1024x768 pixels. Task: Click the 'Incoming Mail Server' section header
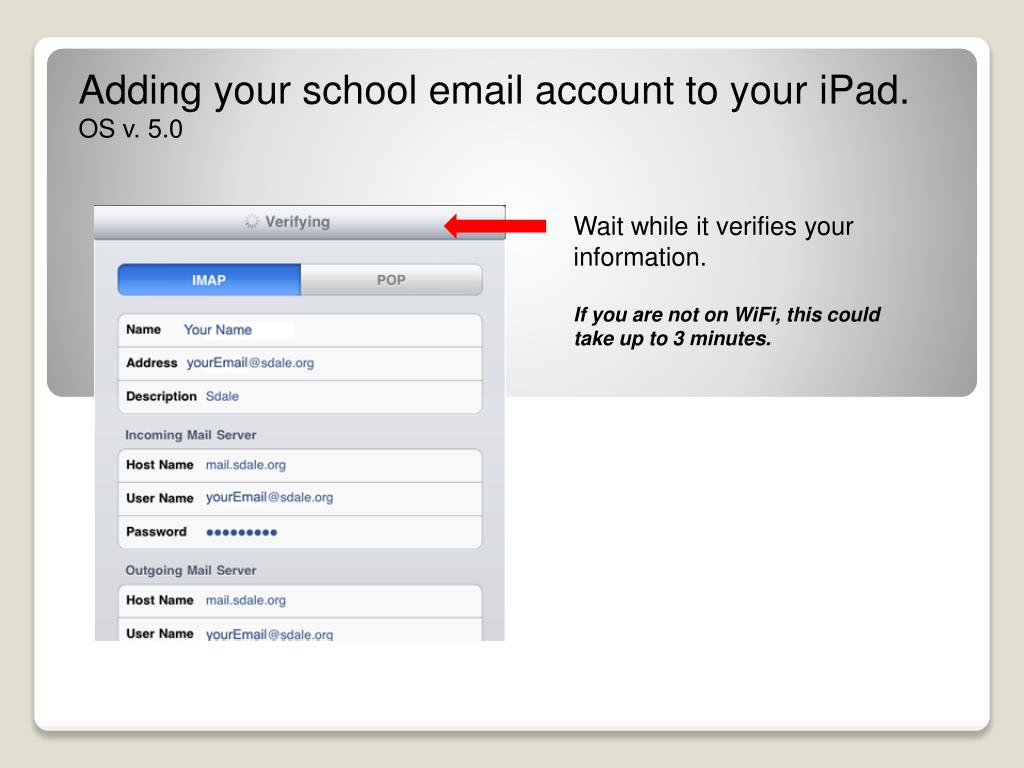coord(191,435)
